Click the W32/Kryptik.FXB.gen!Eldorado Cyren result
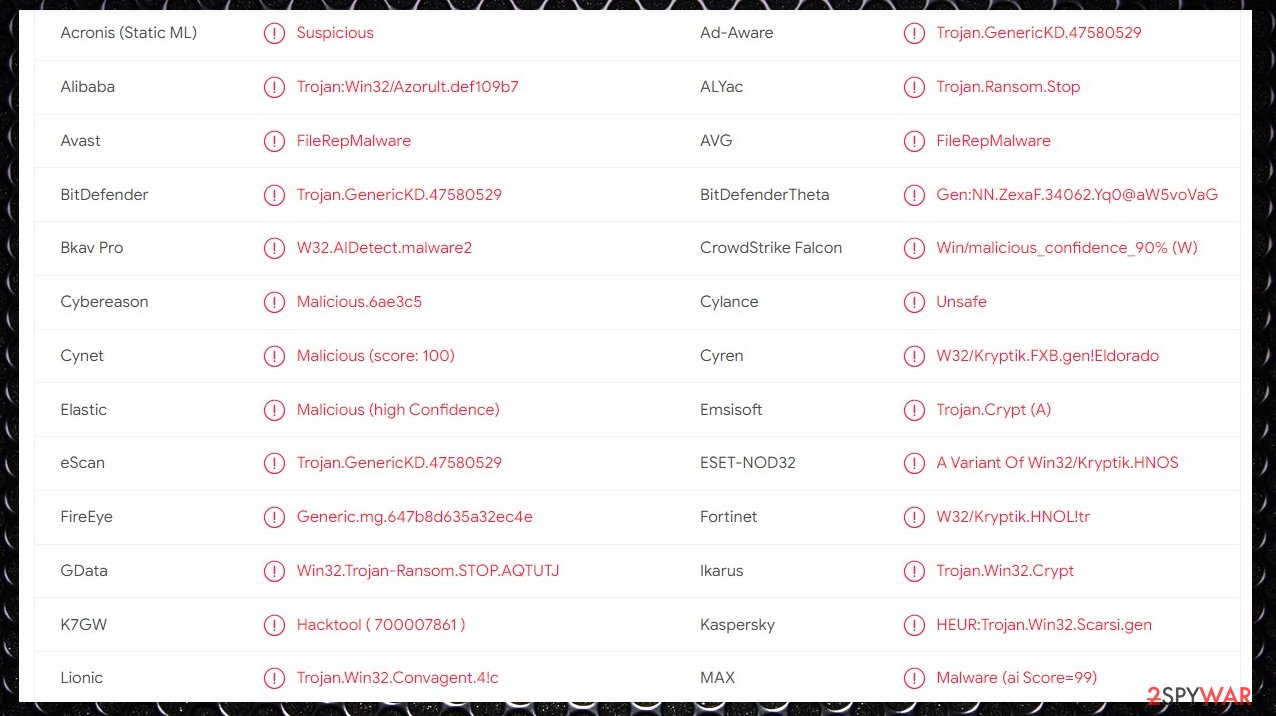 (x=1048, y=356)
